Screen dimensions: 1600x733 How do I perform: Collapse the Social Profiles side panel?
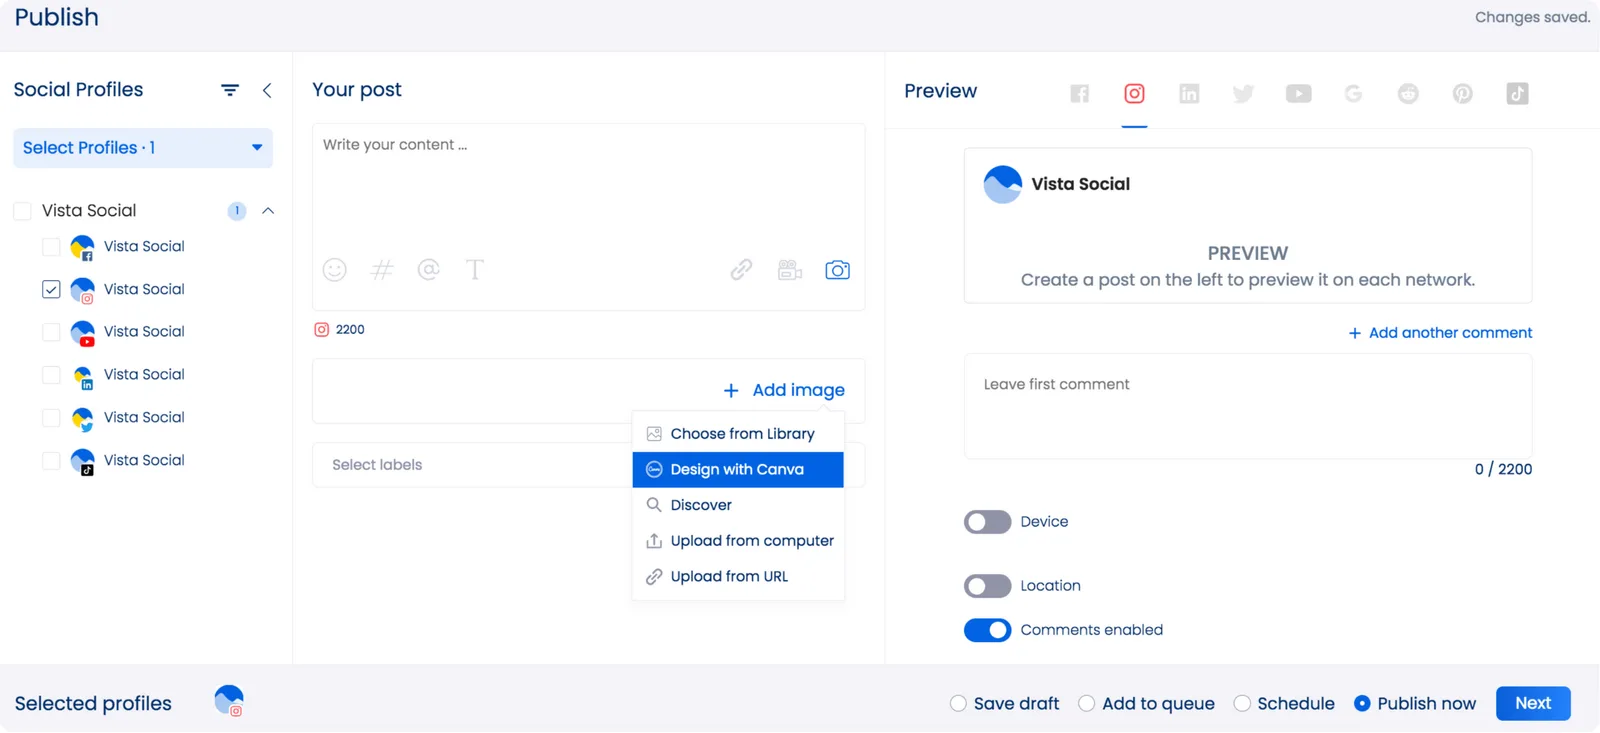pyautogui.click(x=267, y=90)
